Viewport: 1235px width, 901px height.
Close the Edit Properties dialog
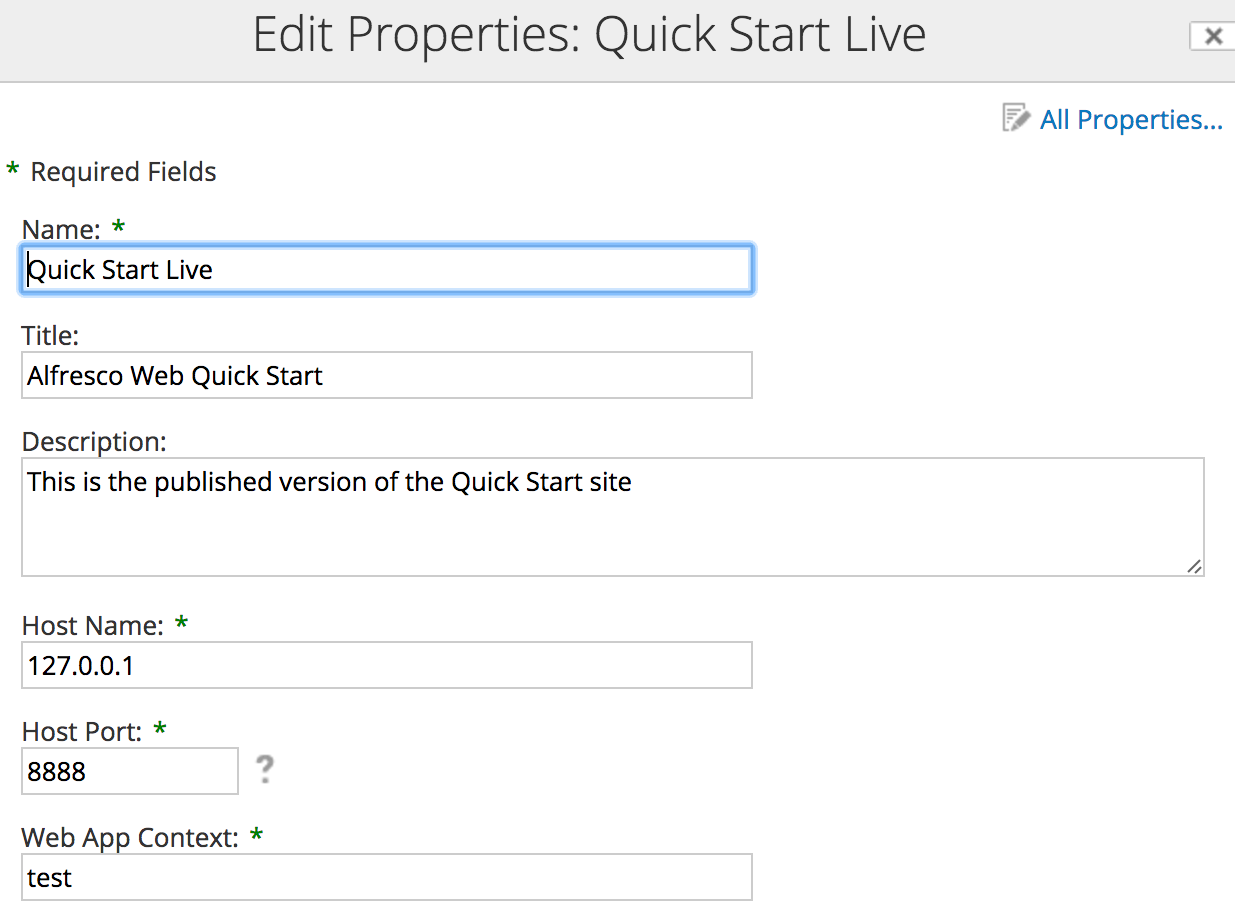(x=1212, y=37)
